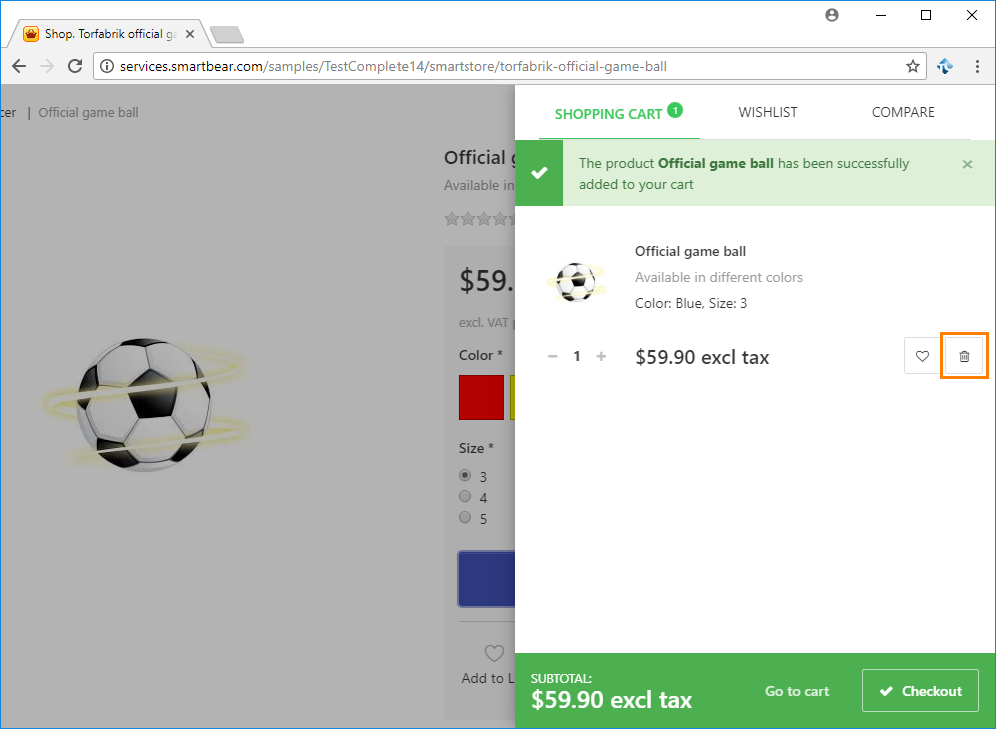
Task: Click the product star rating
Action: pos(480,219)
